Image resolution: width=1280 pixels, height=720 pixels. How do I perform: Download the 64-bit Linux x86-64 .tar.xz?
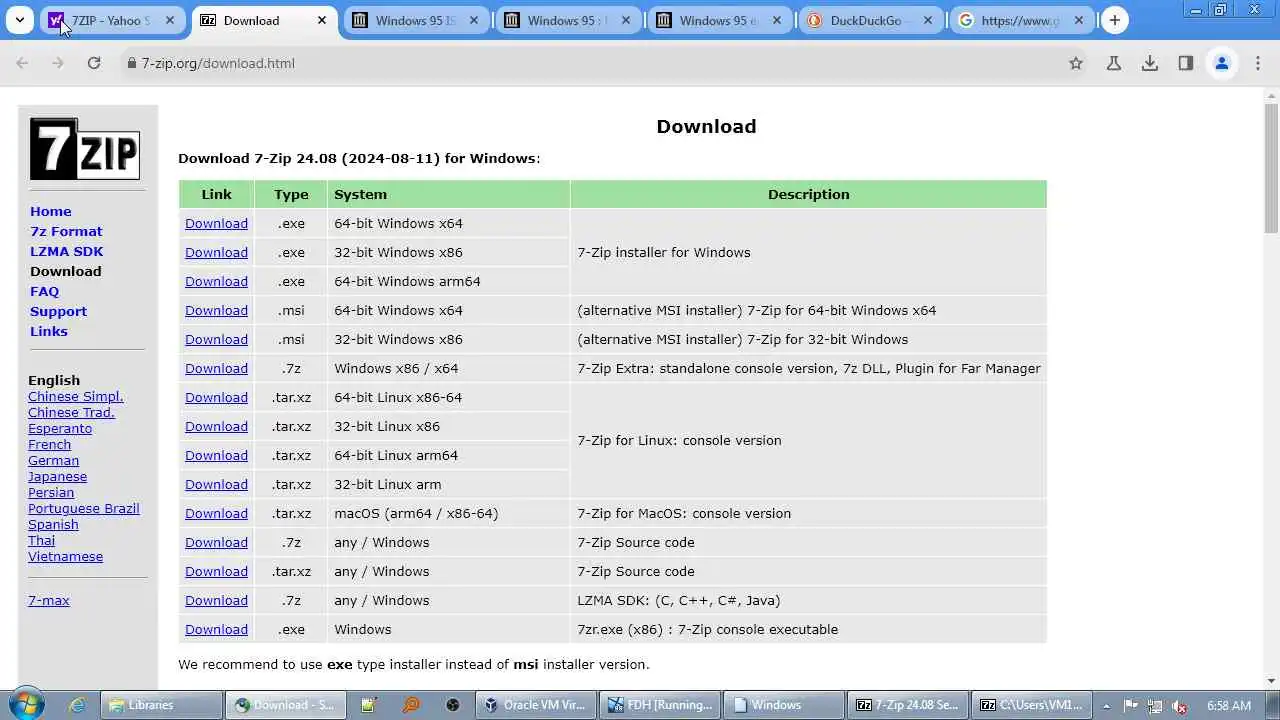216,397
